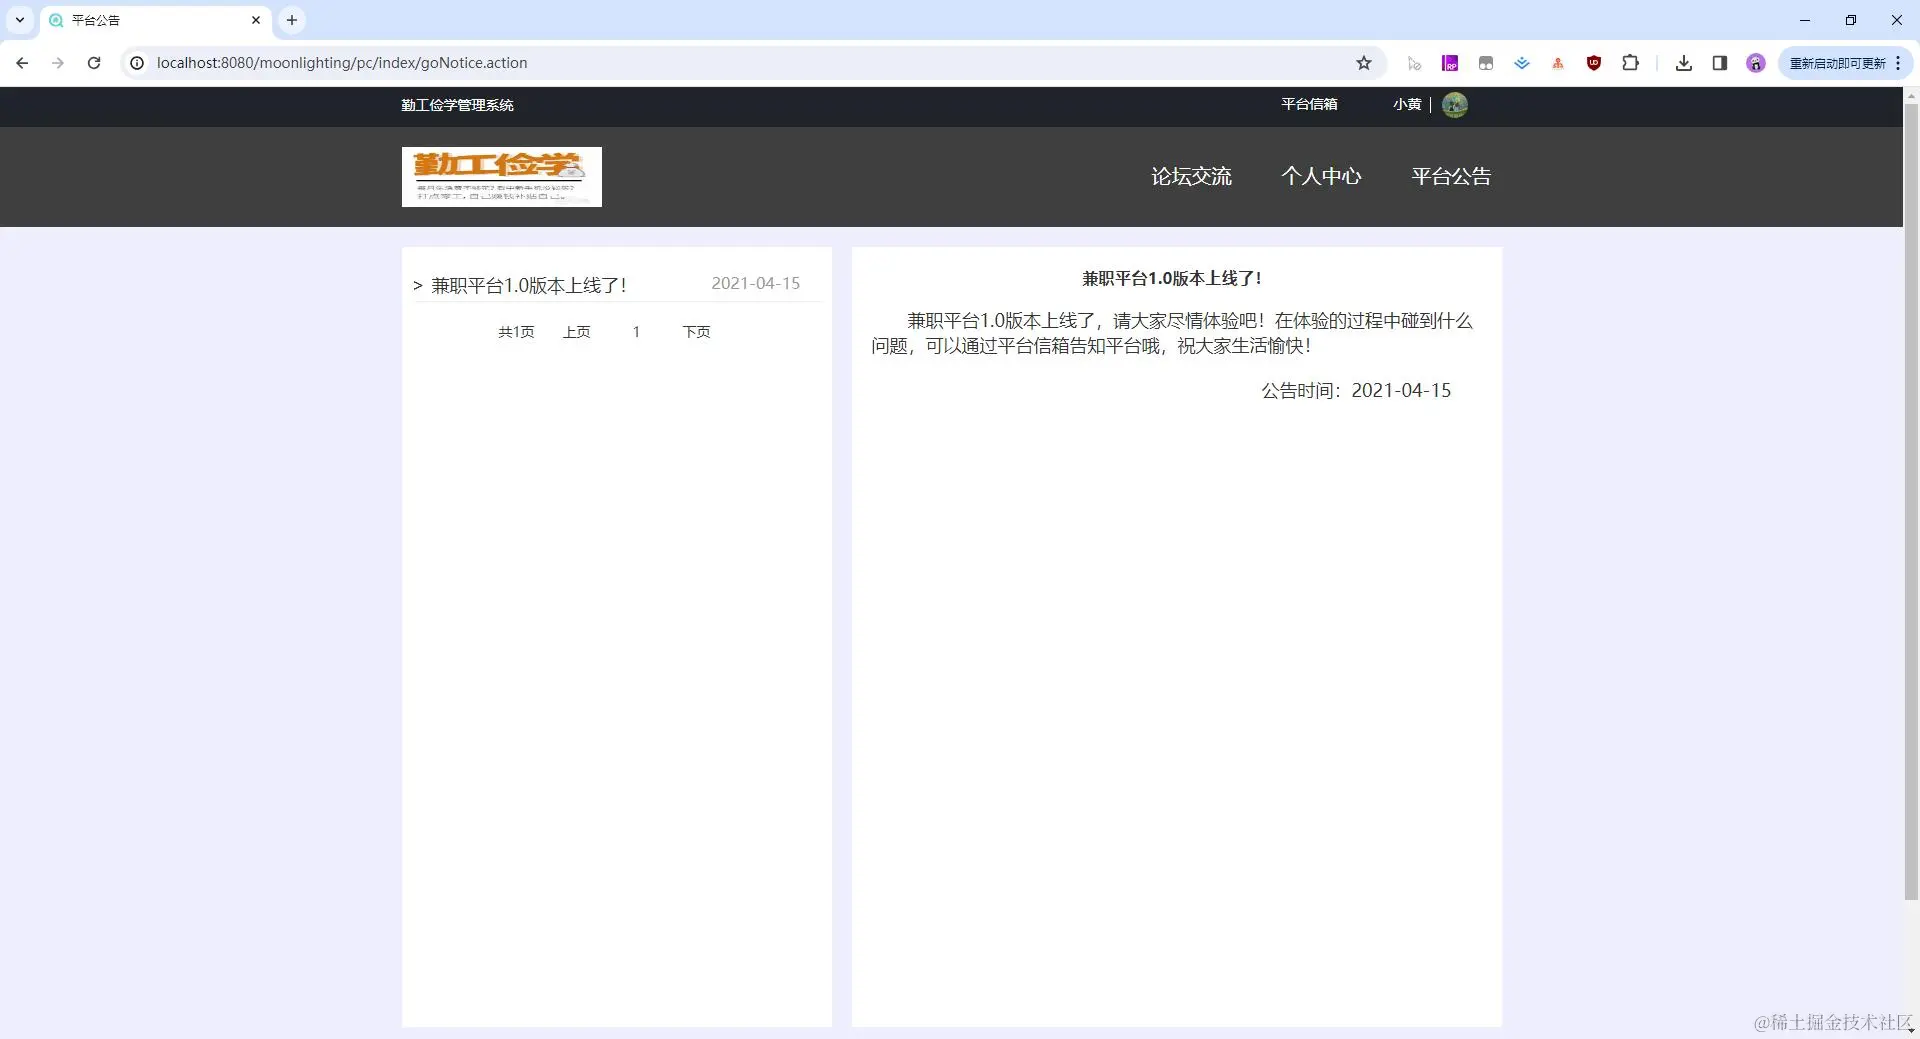Click the scrollbar down arrow
Viewport: 1920px width, 1039px height.
point(1911,1030)
